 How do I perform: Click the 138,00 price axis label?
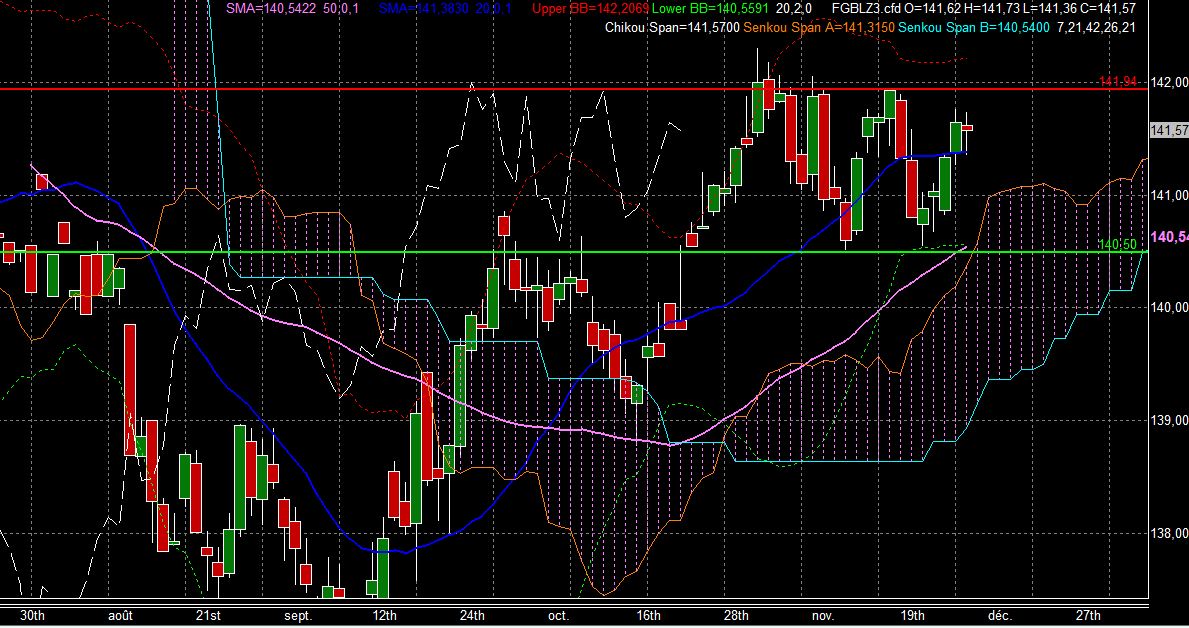click(1170, 533)
